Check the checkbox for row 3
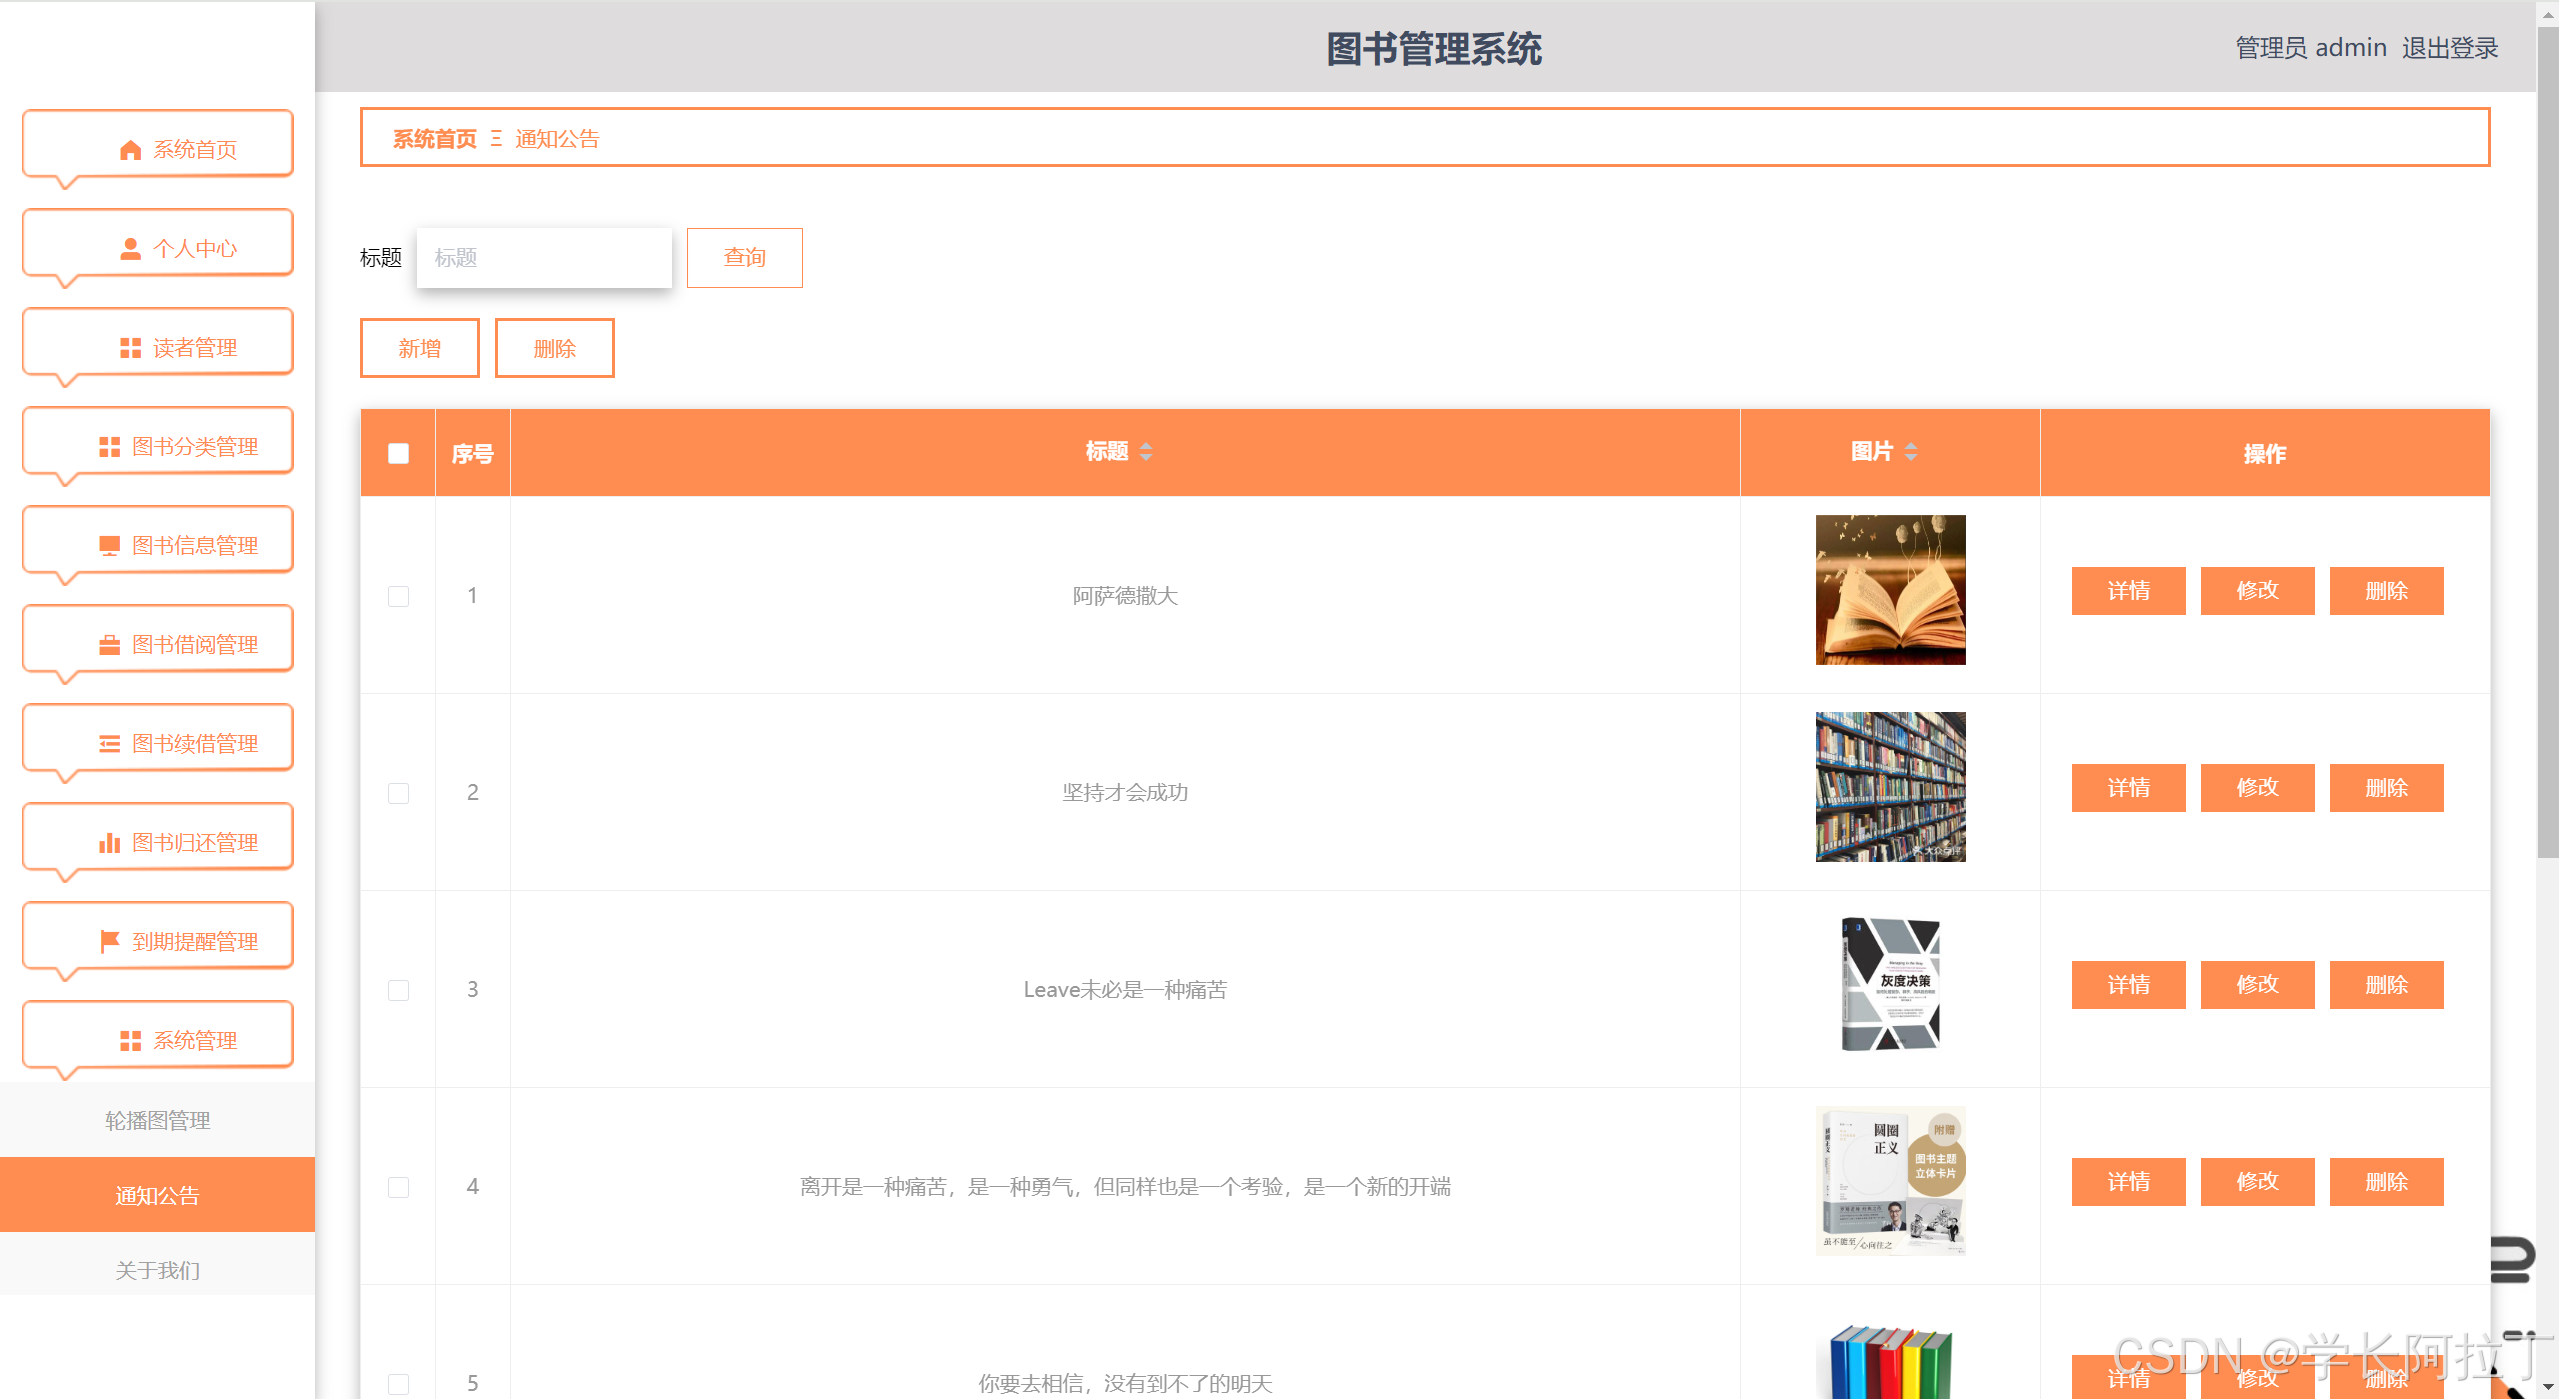The width and height of the screenshot is (2559, 1399). pos(398,990)
